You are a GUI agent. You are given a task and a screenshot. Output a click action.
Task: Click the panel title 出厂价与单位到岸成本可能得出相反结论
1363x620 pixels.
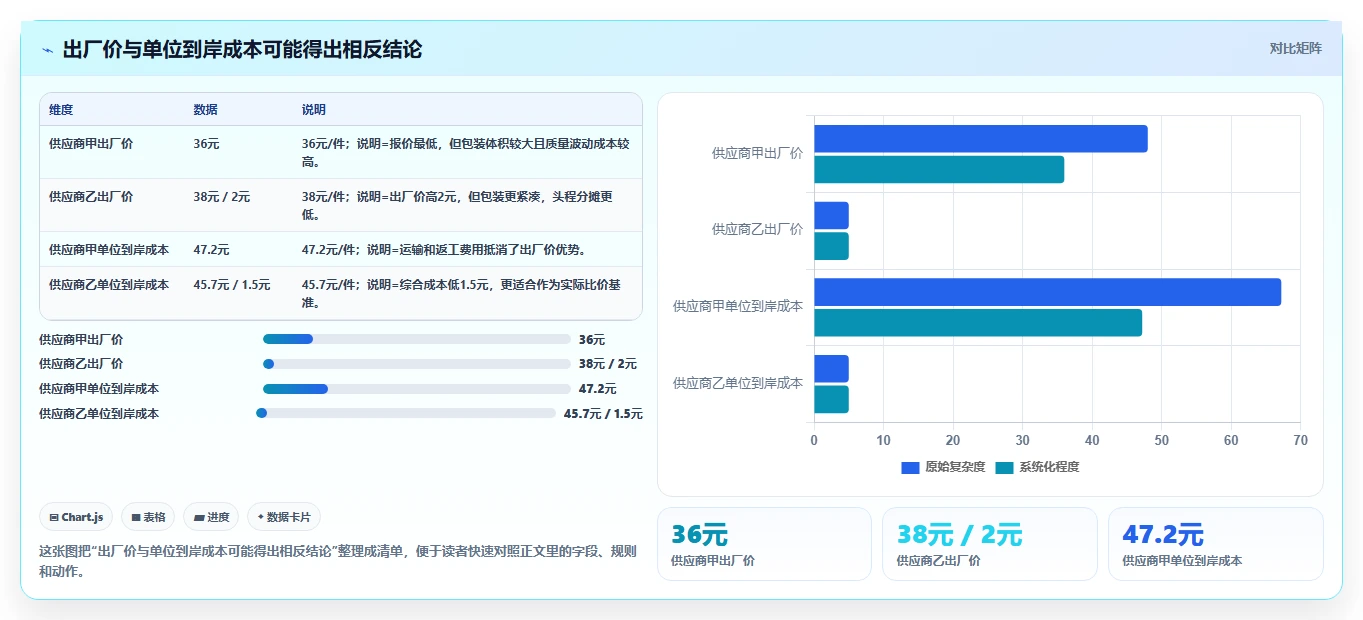tap(242, 49)
